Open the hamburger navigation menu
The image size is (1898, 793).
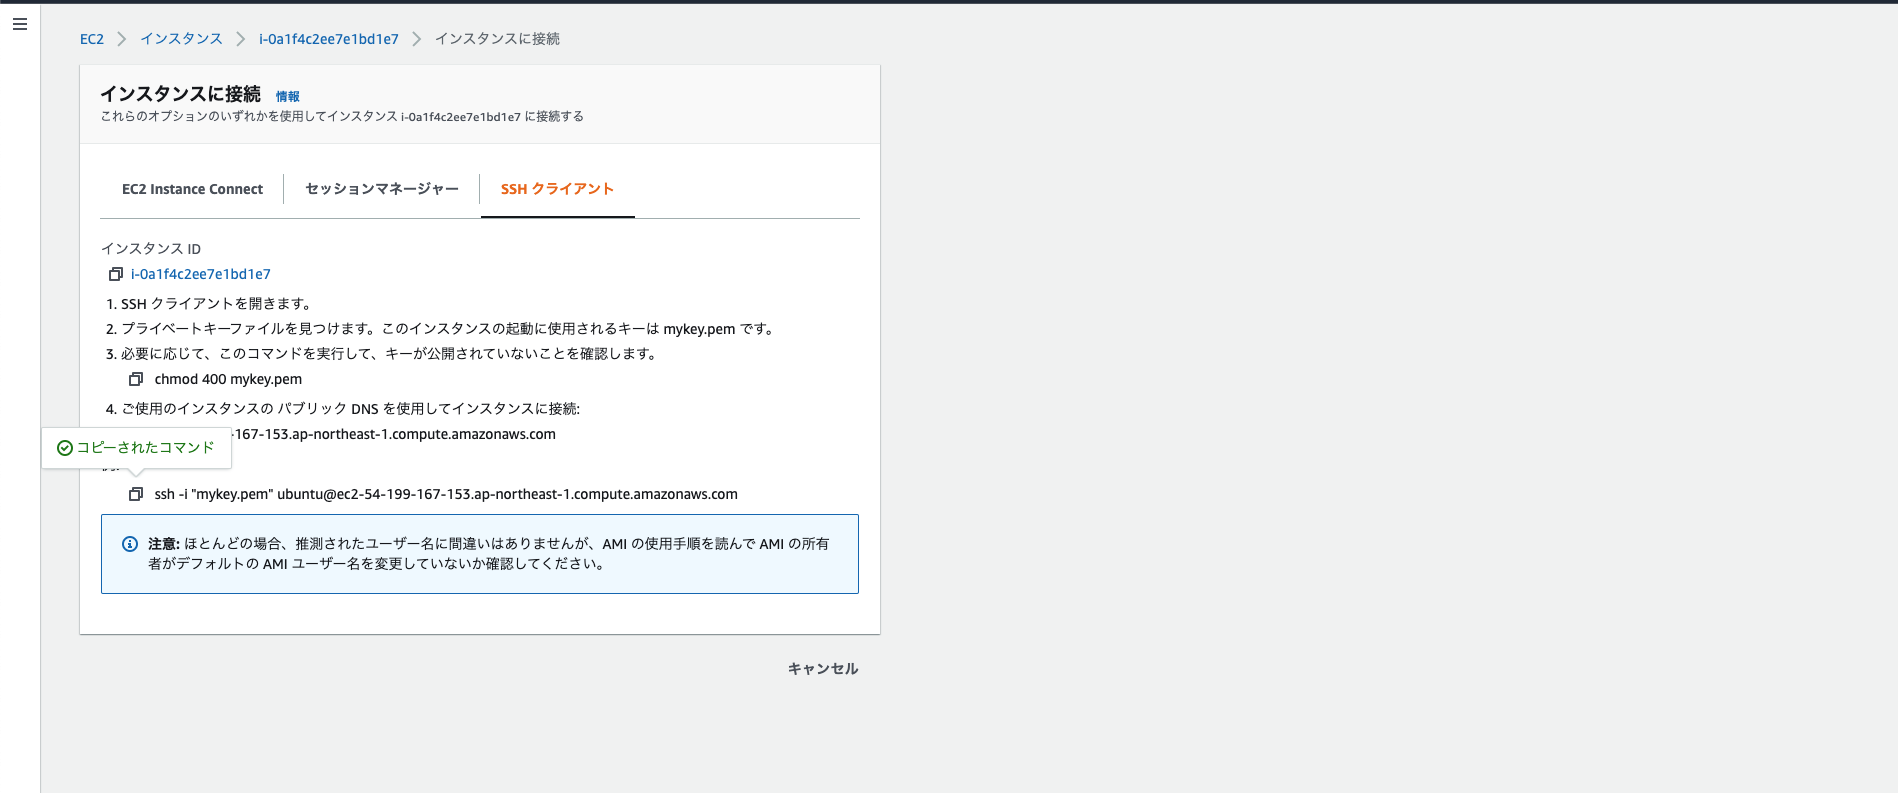[20, 24]
